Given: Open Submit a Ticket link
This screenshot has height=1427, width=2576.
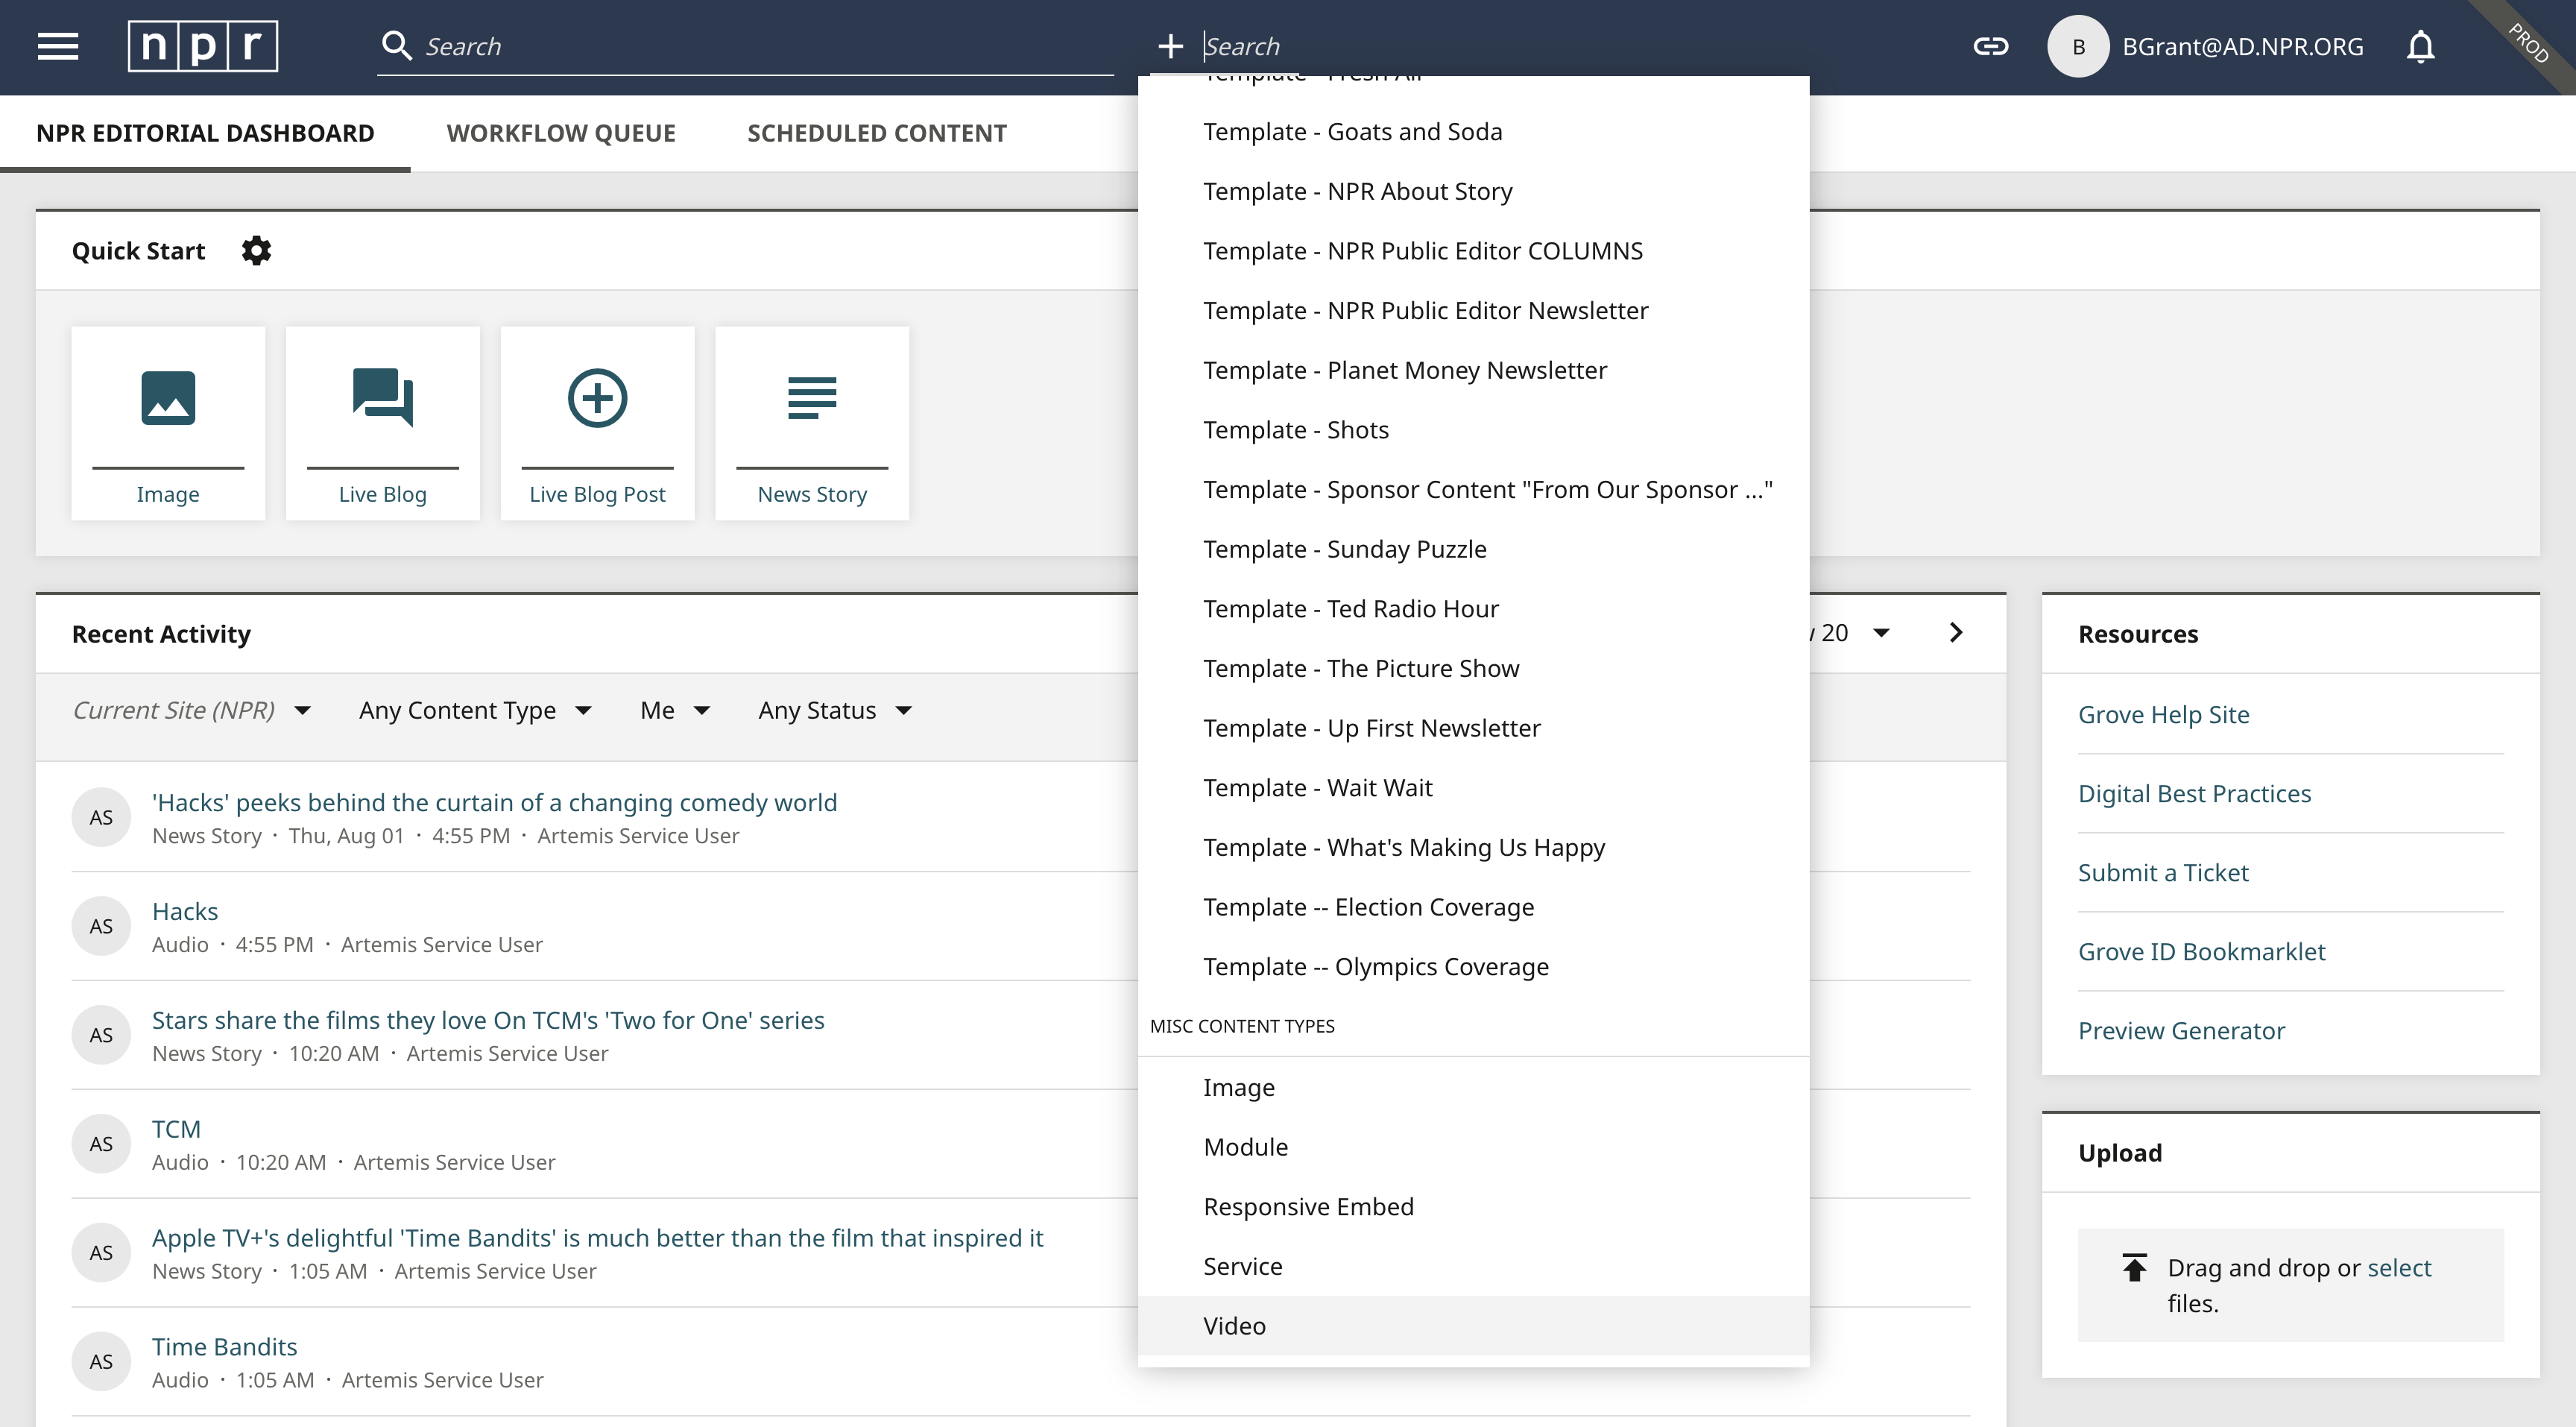Looking at the screenshot, I should click(x=2163, y=872).
